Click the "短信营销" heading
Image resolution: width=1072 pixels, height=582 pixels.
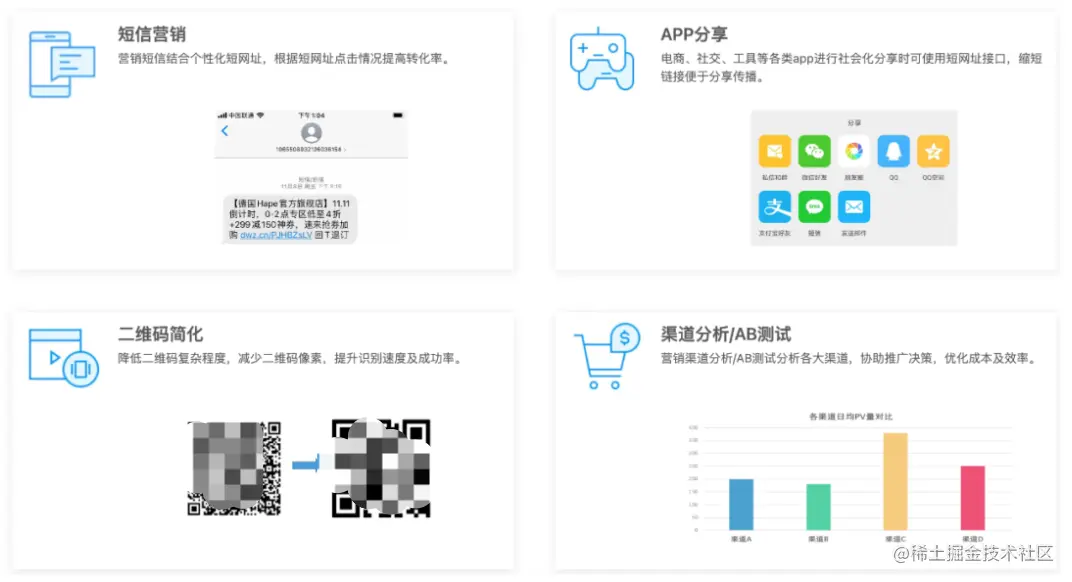tap(152, 34)
